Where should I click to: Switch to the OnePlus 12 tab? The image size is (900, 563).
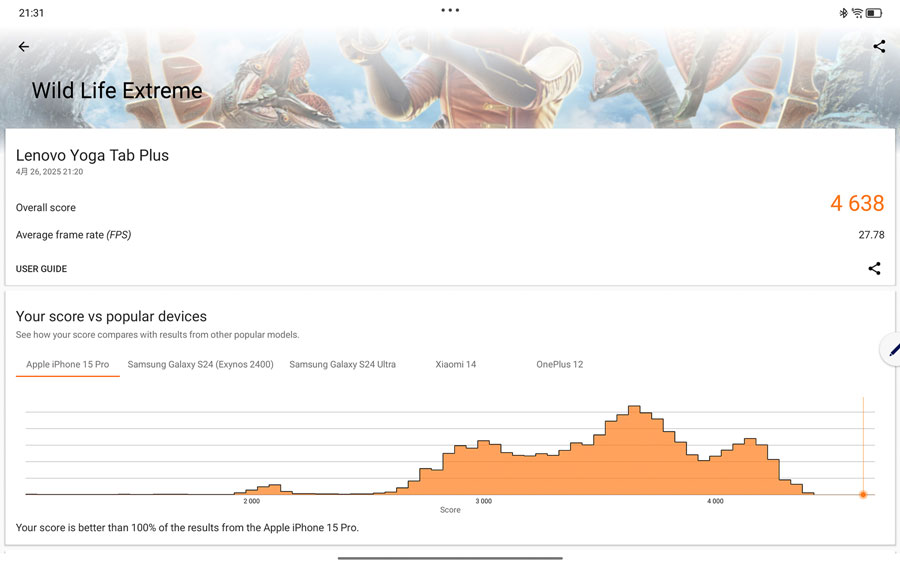[560, 364]
